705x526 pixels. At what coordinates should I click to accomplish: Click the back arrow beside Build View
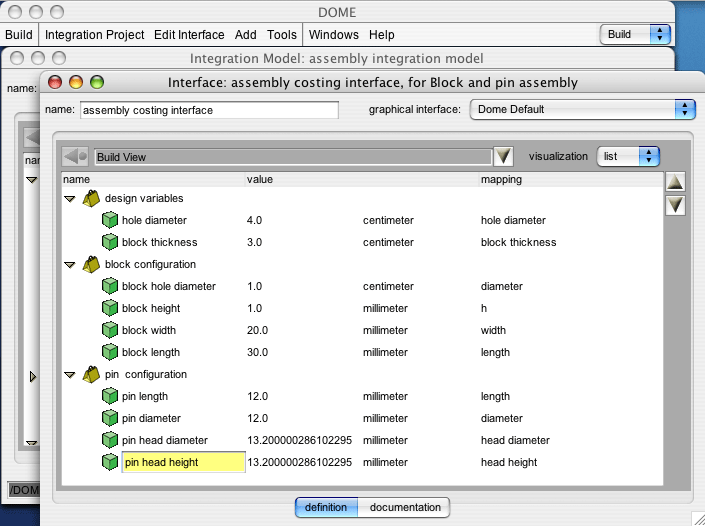(x=75, y=157)
